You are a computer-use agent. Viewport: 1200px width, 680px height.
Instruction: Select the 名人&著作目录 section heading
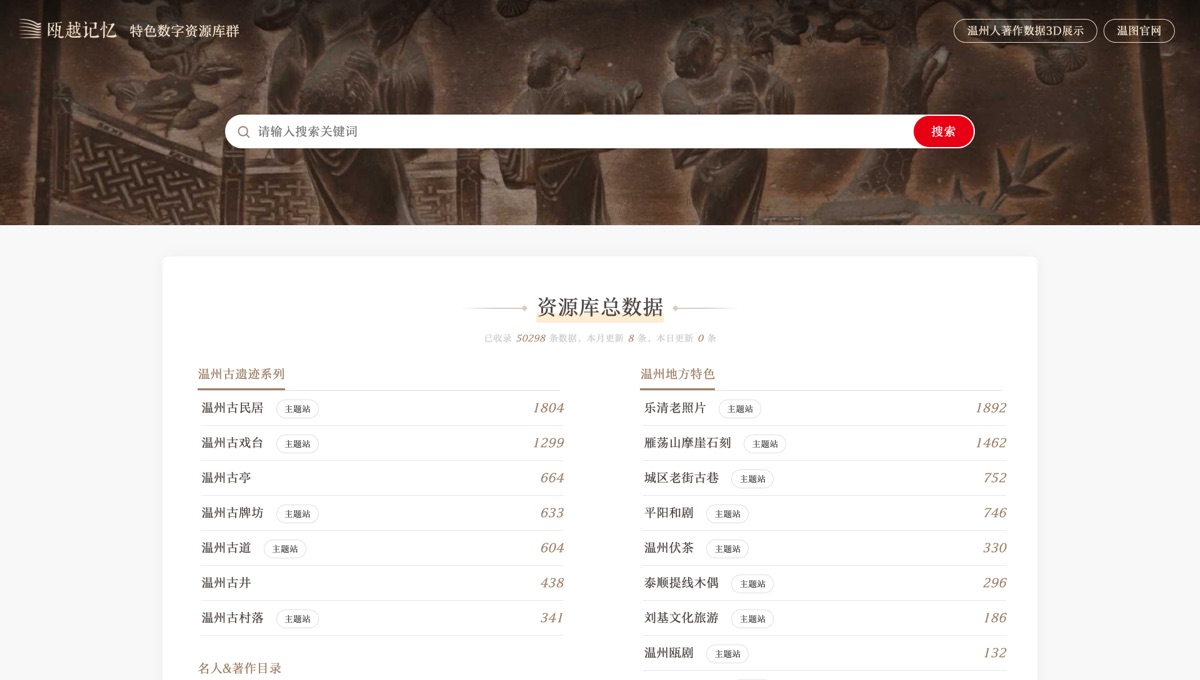[240, 668]
